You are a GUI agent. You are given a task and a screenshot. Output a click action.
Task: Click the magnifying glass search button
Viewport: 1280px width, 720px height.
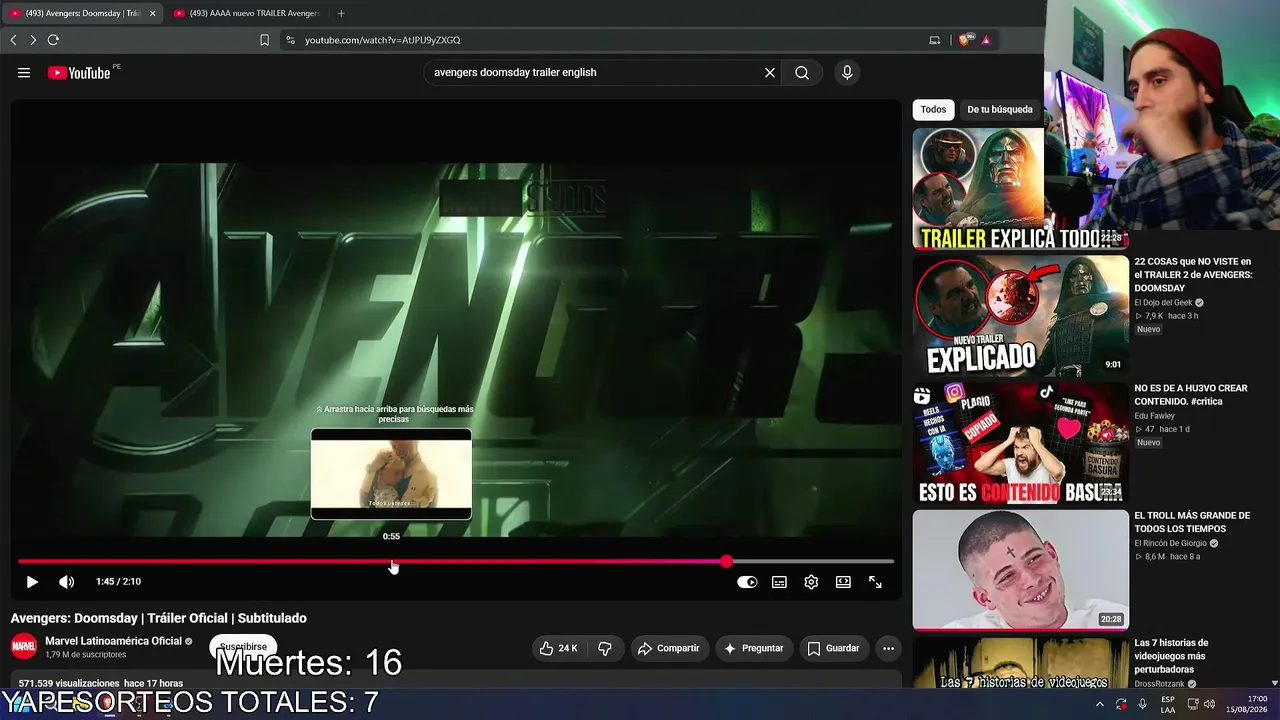coord(802,72)
